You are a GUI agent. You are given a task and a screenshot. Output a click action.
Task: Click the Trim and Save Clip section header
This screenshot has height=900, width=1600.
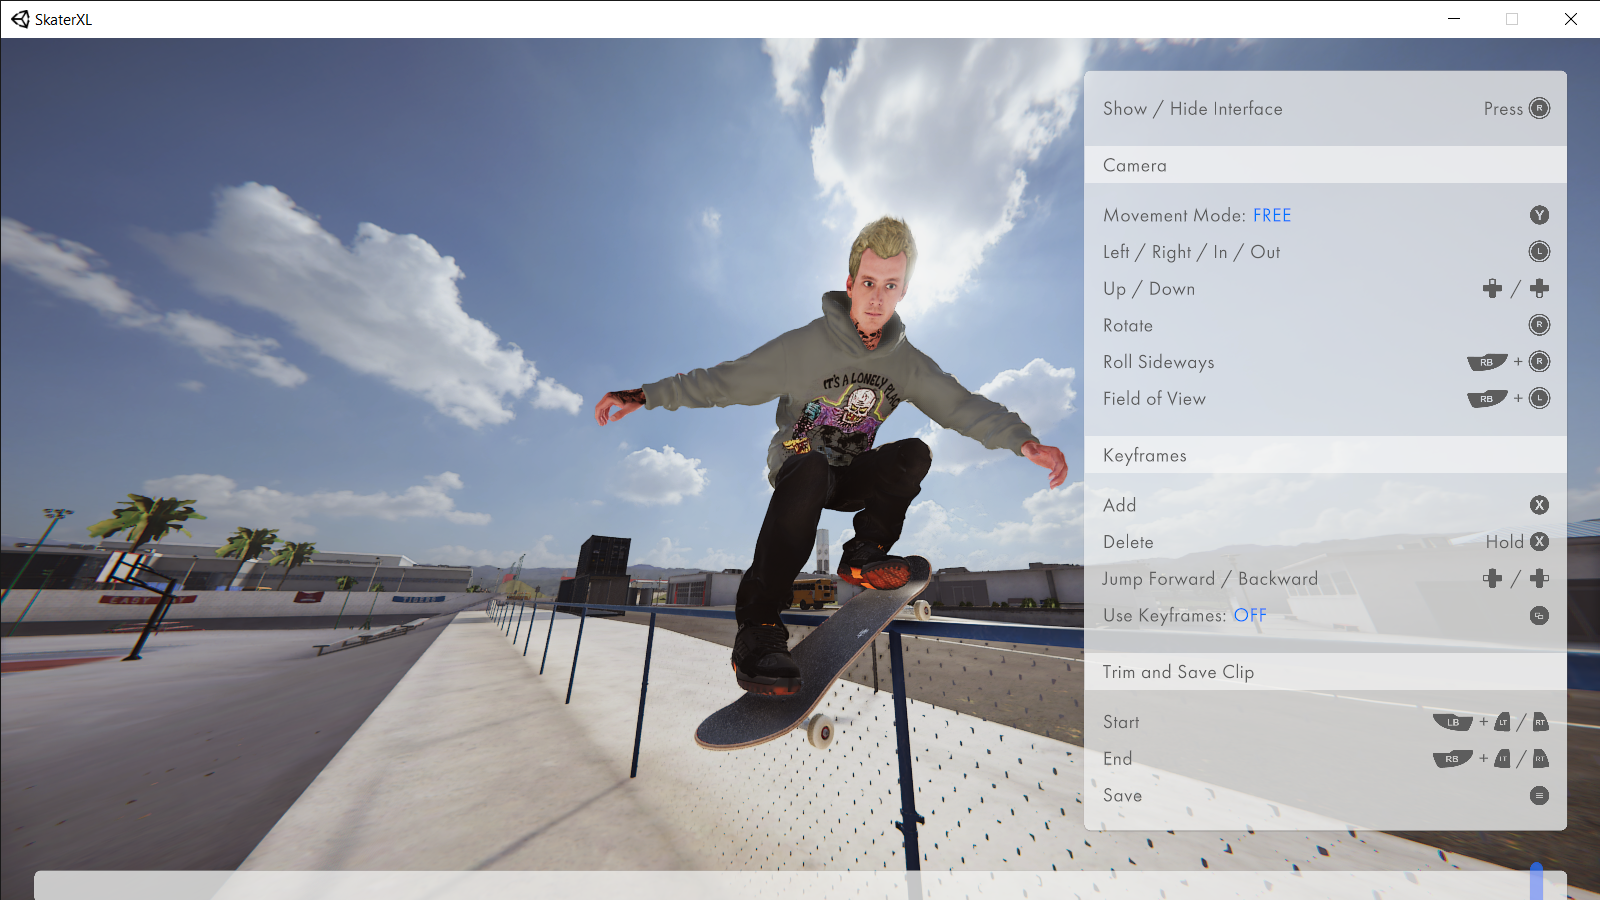(1325, 672)
